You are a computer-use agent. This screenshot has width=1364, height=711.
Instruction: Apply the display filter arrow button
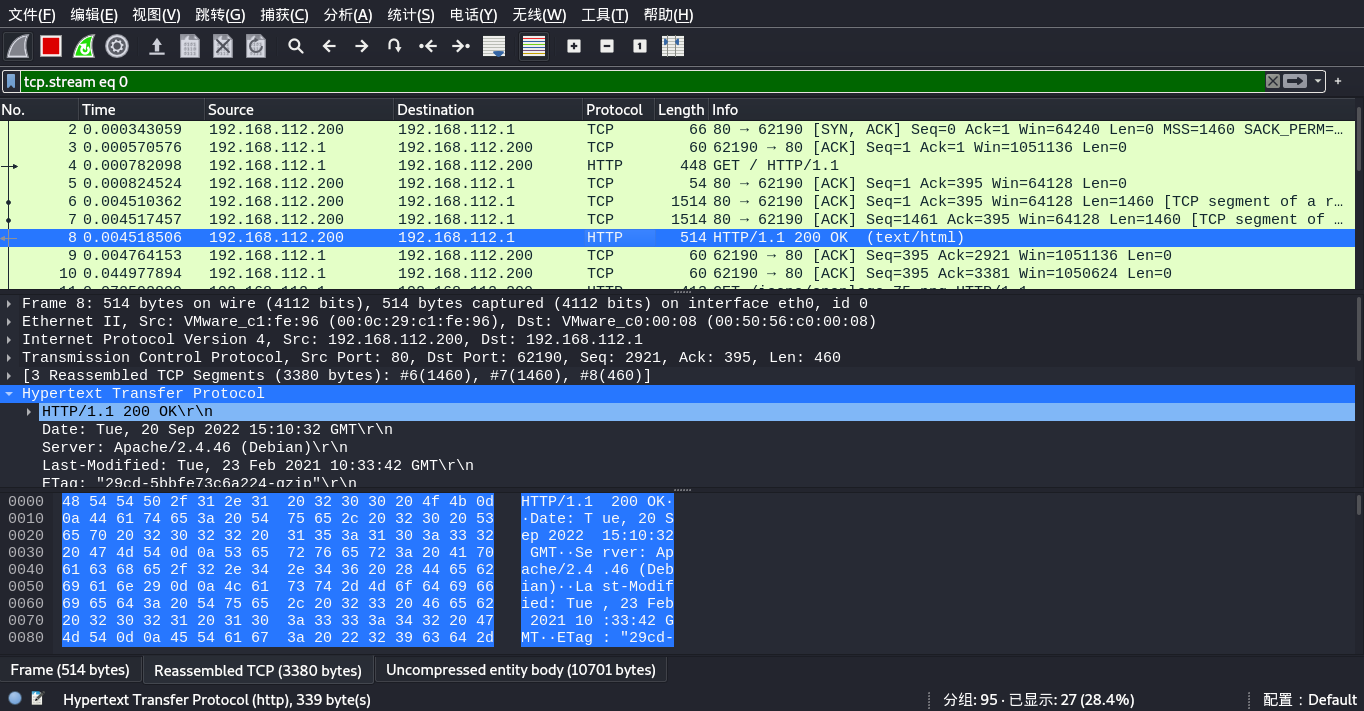[x=1296, y=81]
